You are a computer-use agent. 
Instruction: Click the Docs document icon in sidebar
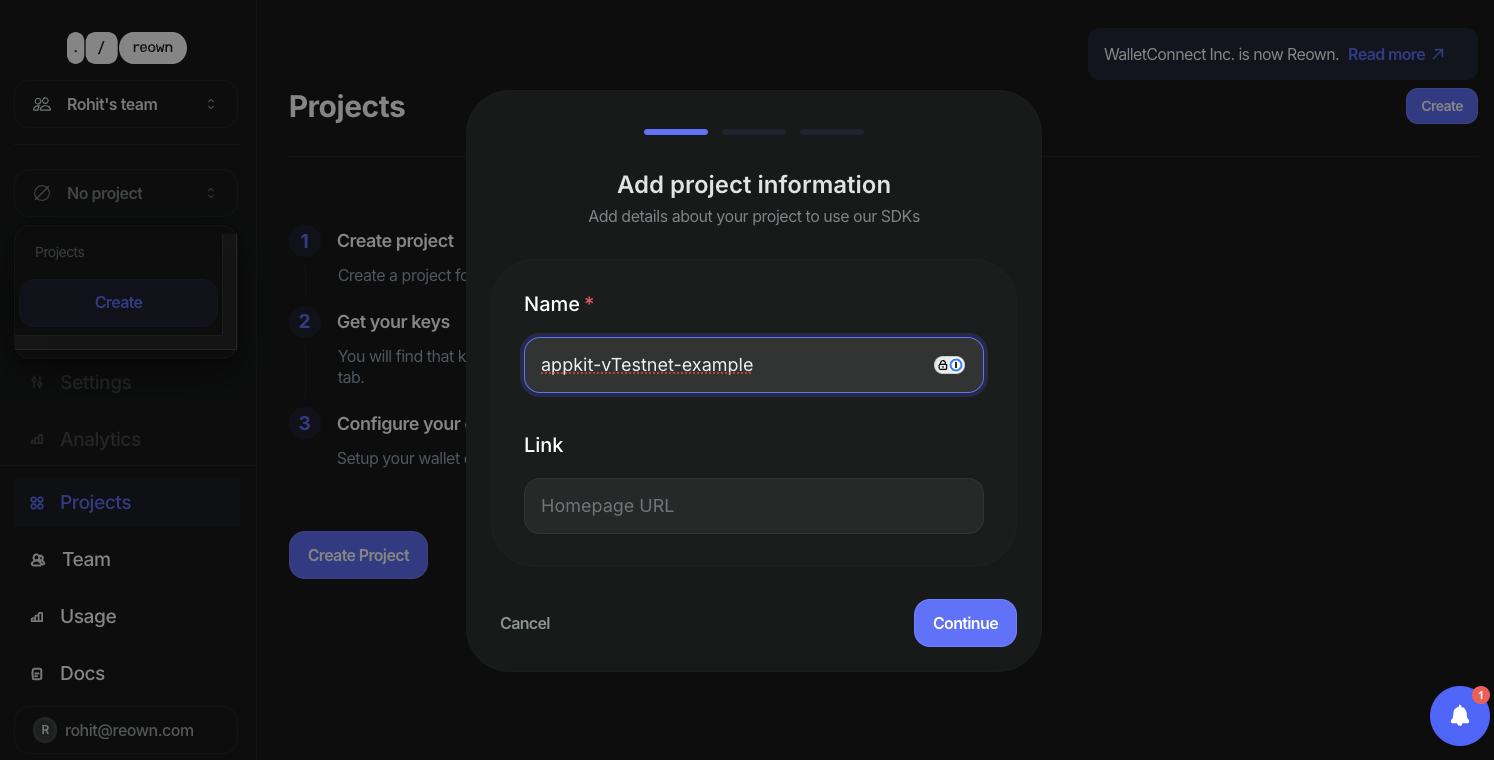point(37,674)
